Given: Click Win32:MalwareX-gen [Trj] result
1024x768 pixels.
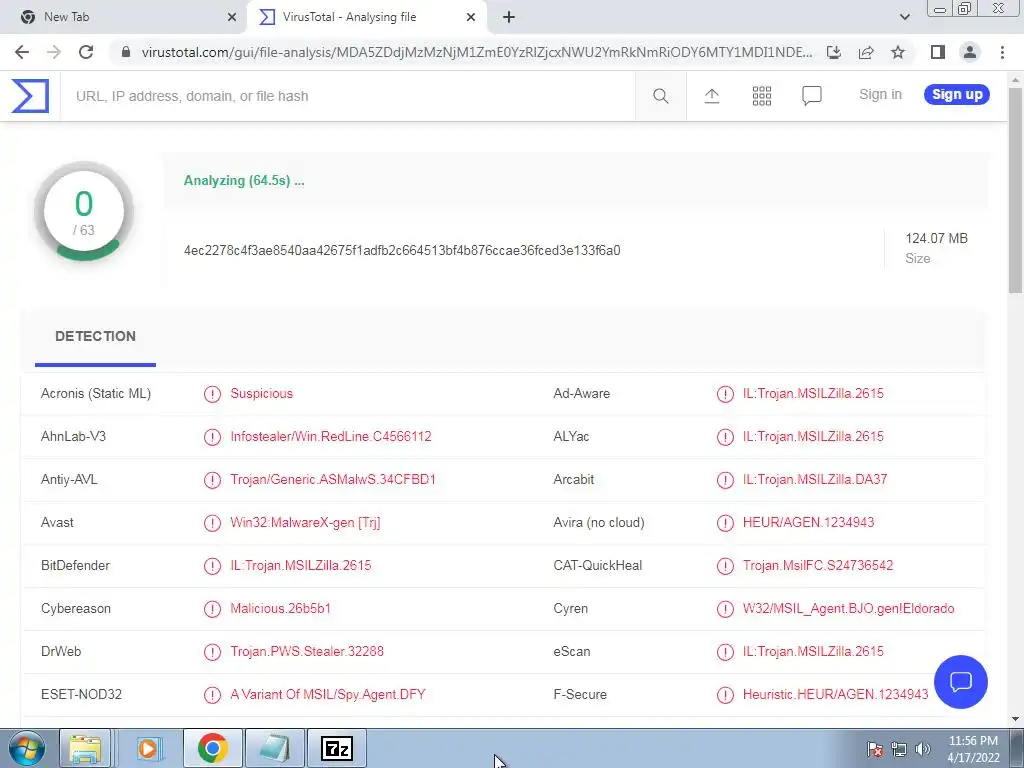Looking at the screenshot, I should tap(305, 523).
